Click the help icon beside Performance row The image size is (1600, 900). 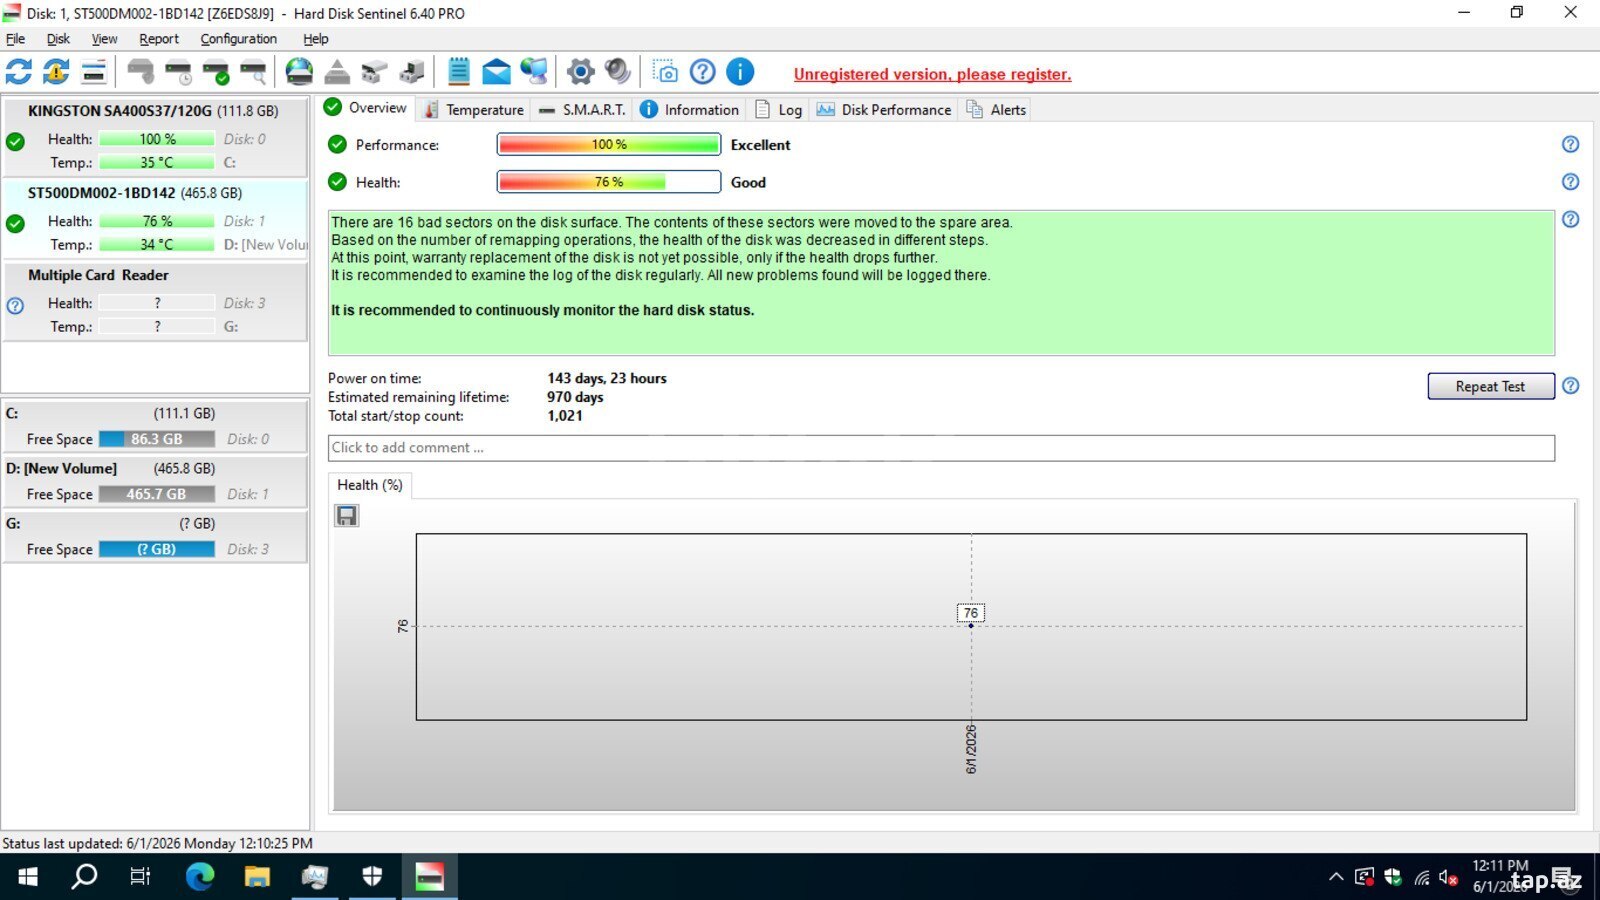click(1571, 144)
